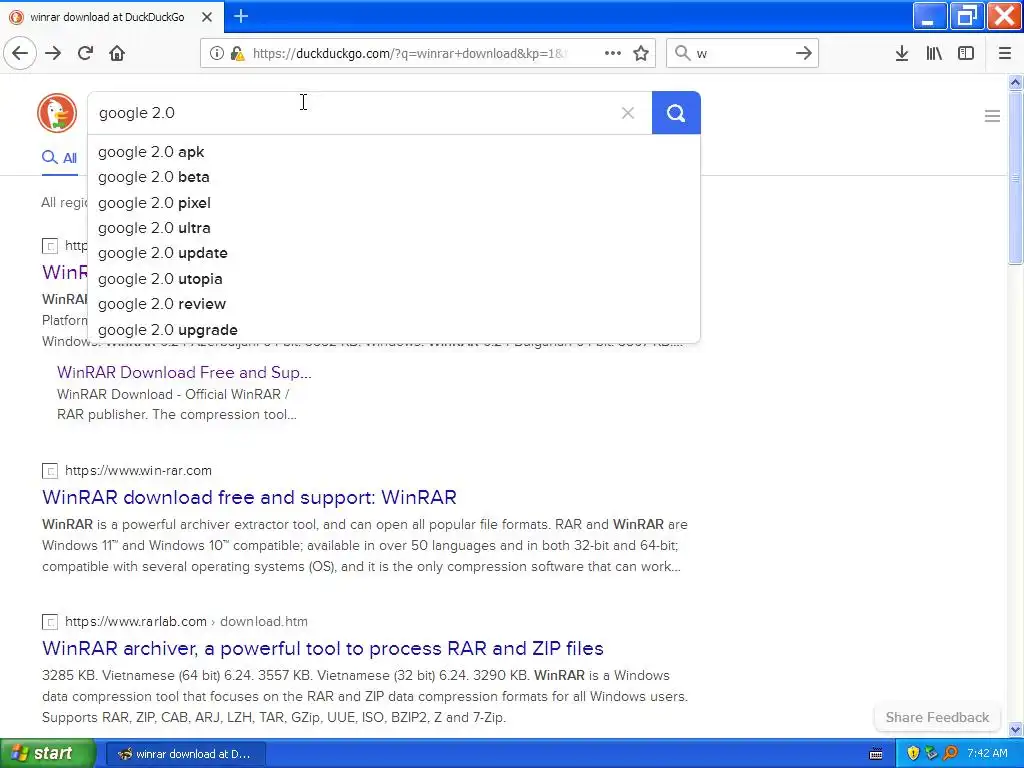Choose suggestion google 2.0 review

394,304
